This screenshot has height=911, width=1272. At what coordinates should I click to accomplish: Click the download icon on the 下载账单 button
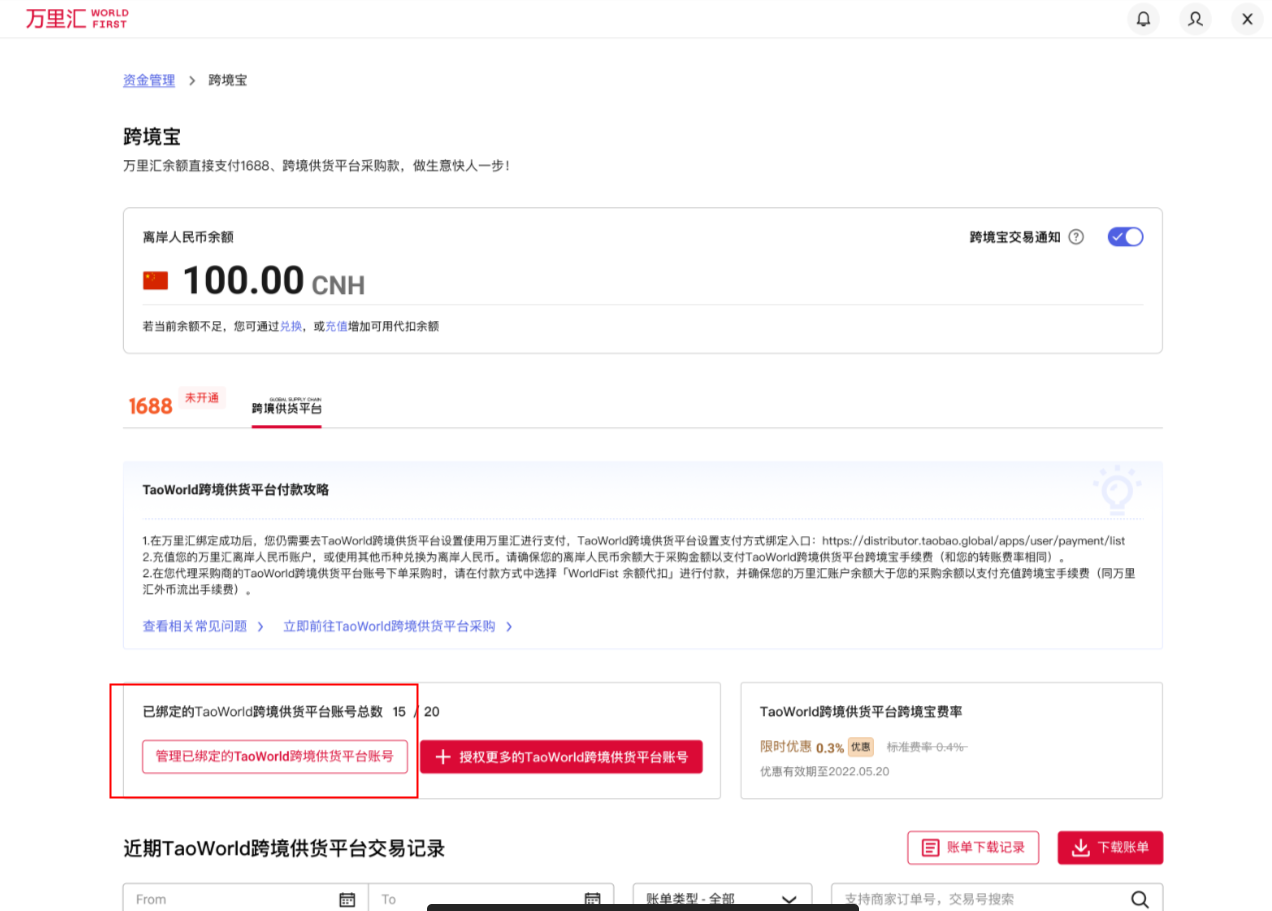point(1079,847)
